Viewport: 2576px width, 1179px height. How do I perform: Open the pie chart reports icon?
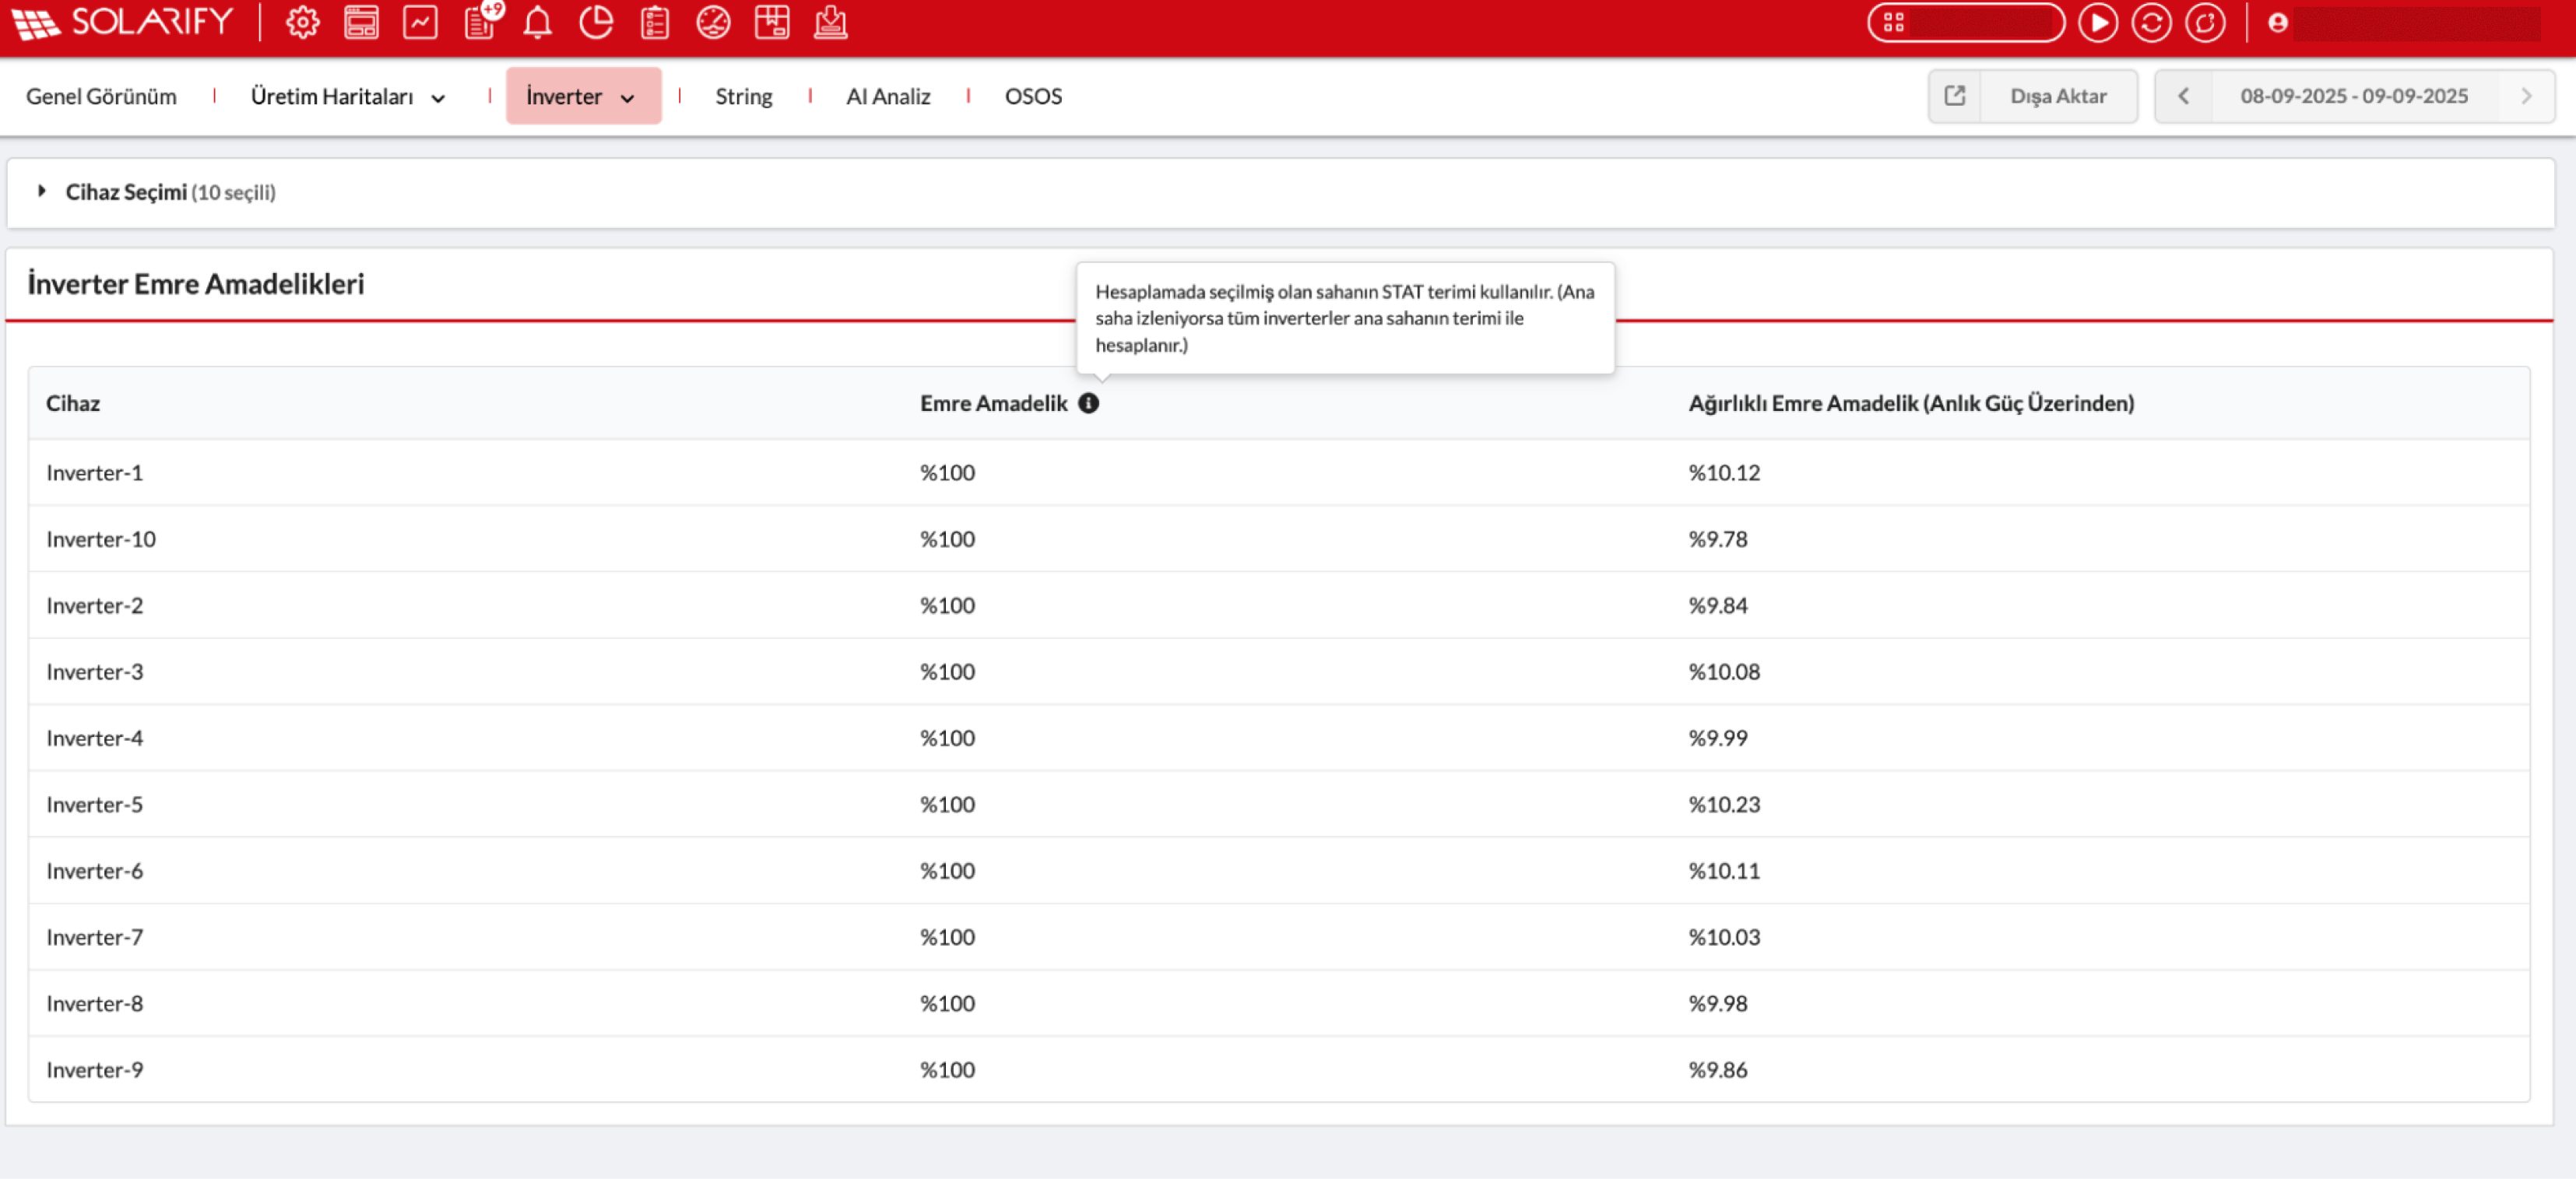pos(596,22)
